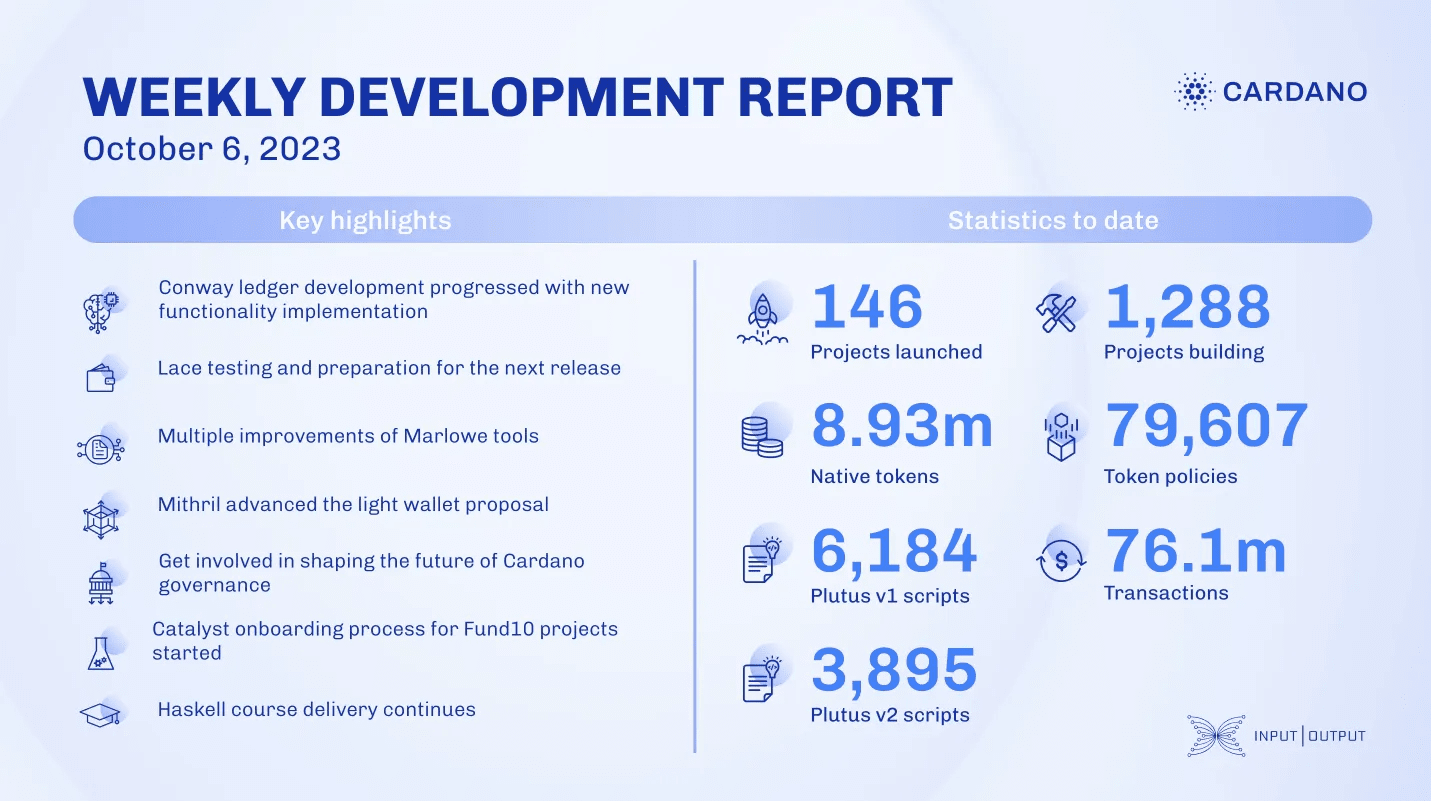Click the Key highlights header
The height and width of the screenshot is (801, 1431).
pos(365,220)
